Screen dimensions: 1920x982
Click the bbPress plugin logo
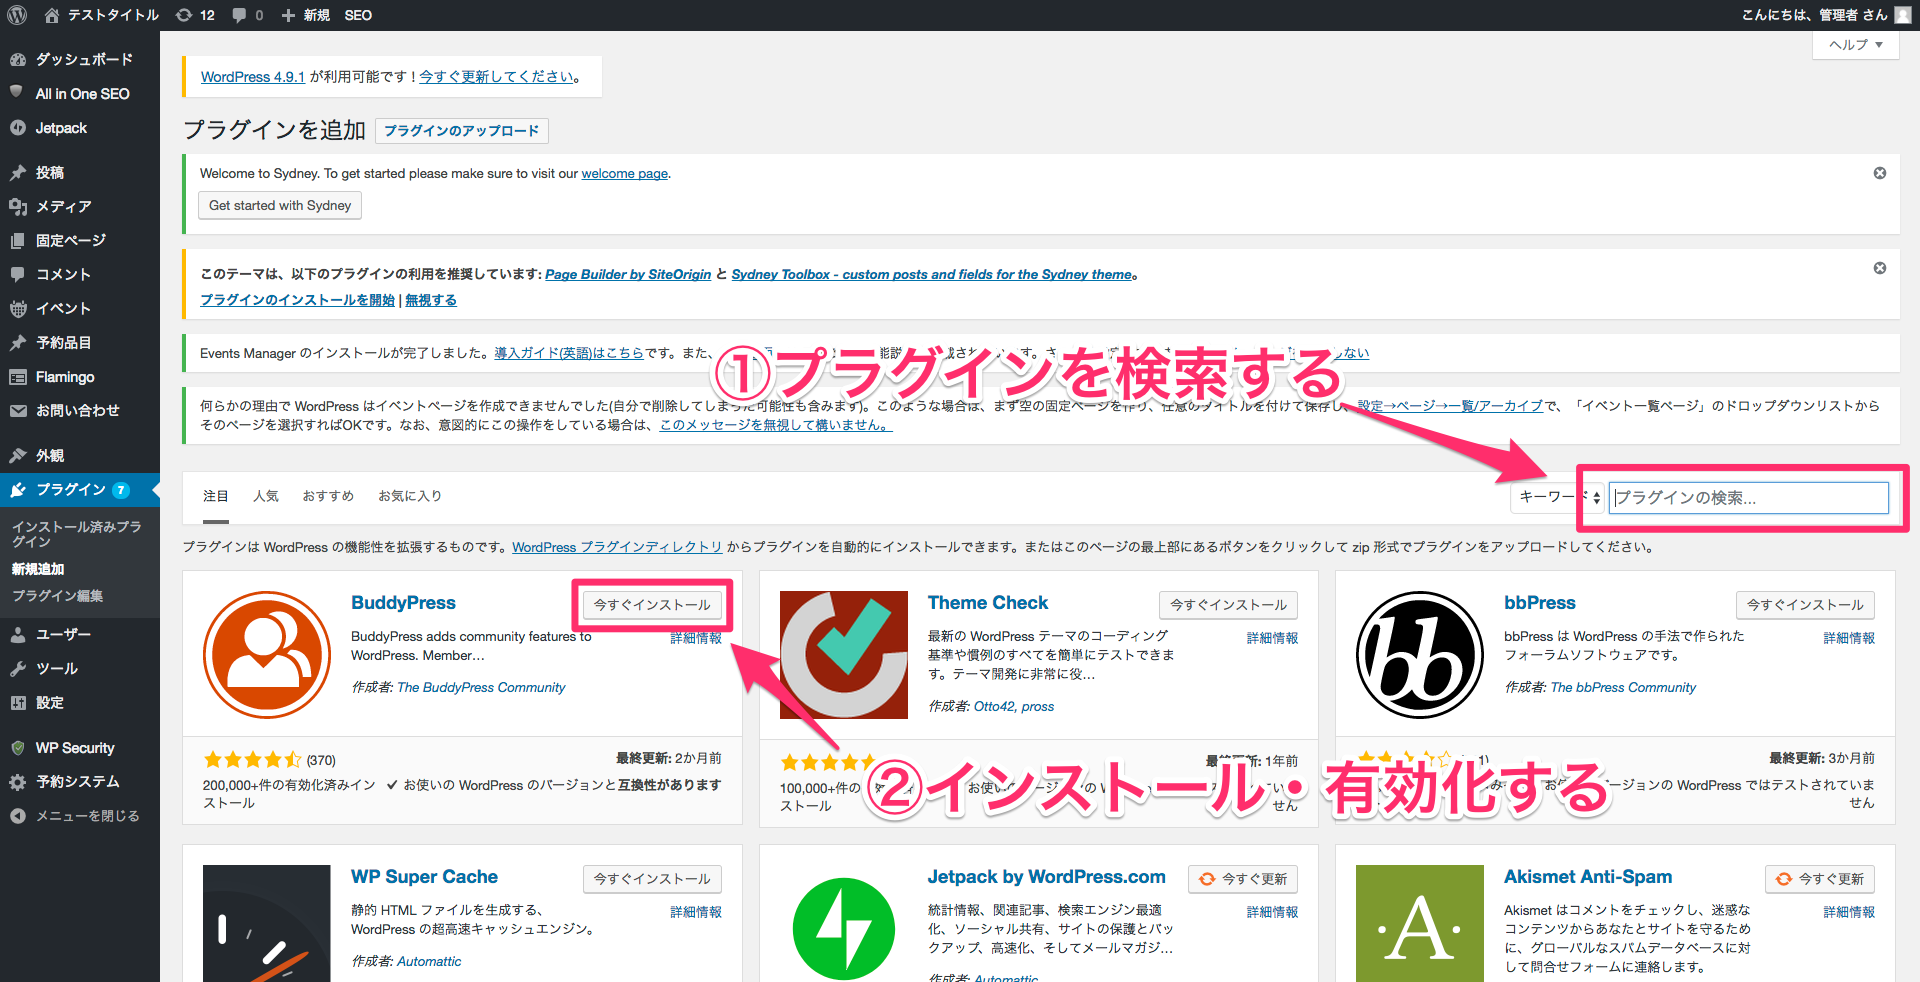[x=1420, y=655]
